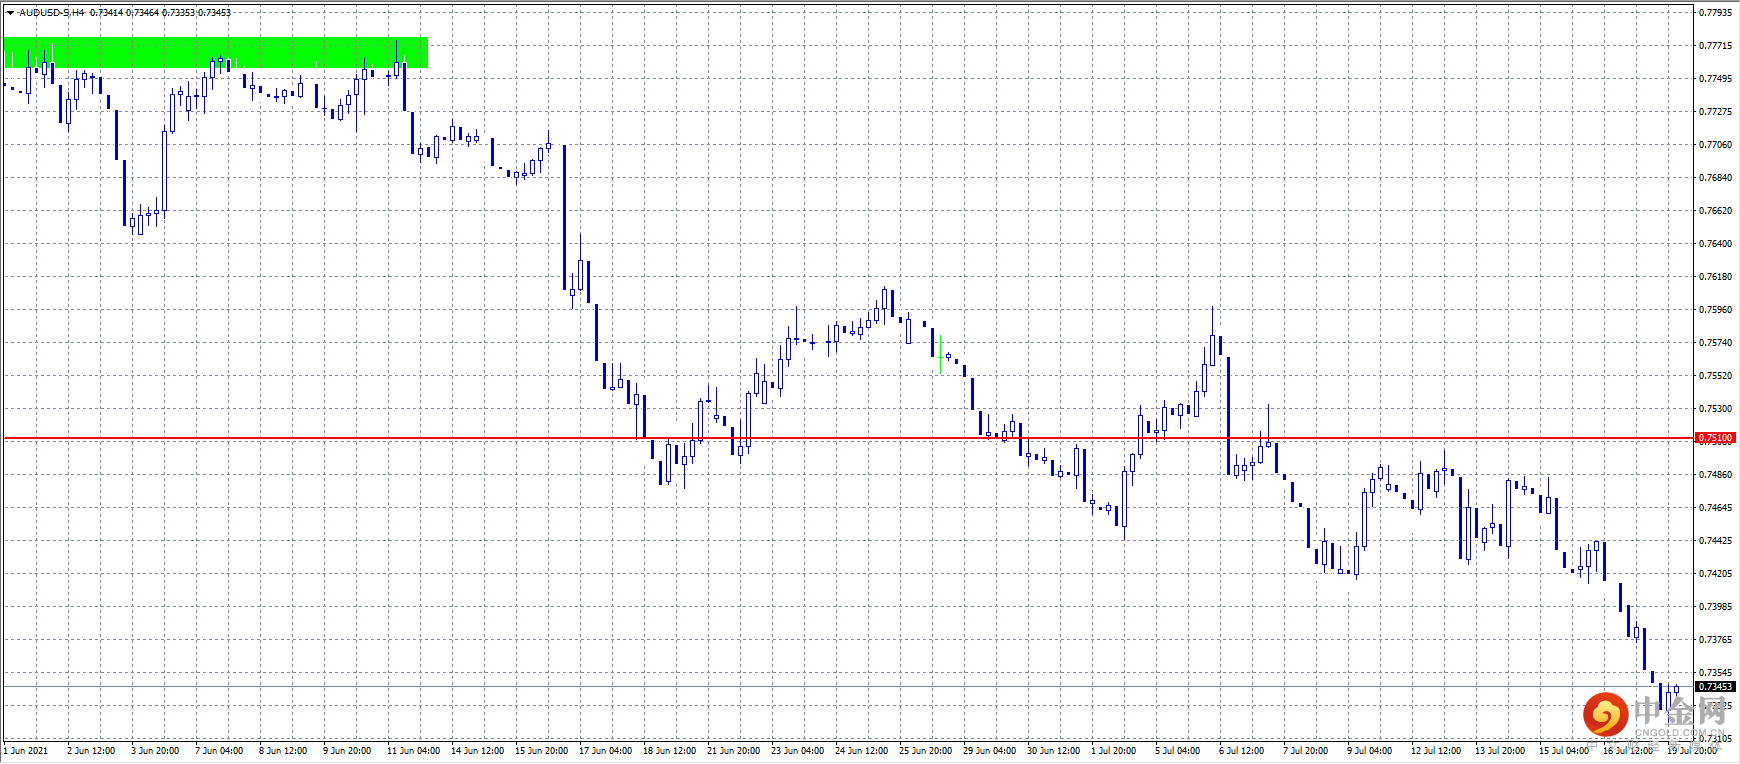Image resolution: width=1740 pixels, height=764 pixels.
Task: Select the green rectangle zone near 0.77715
Action: (x=216, y=53)
